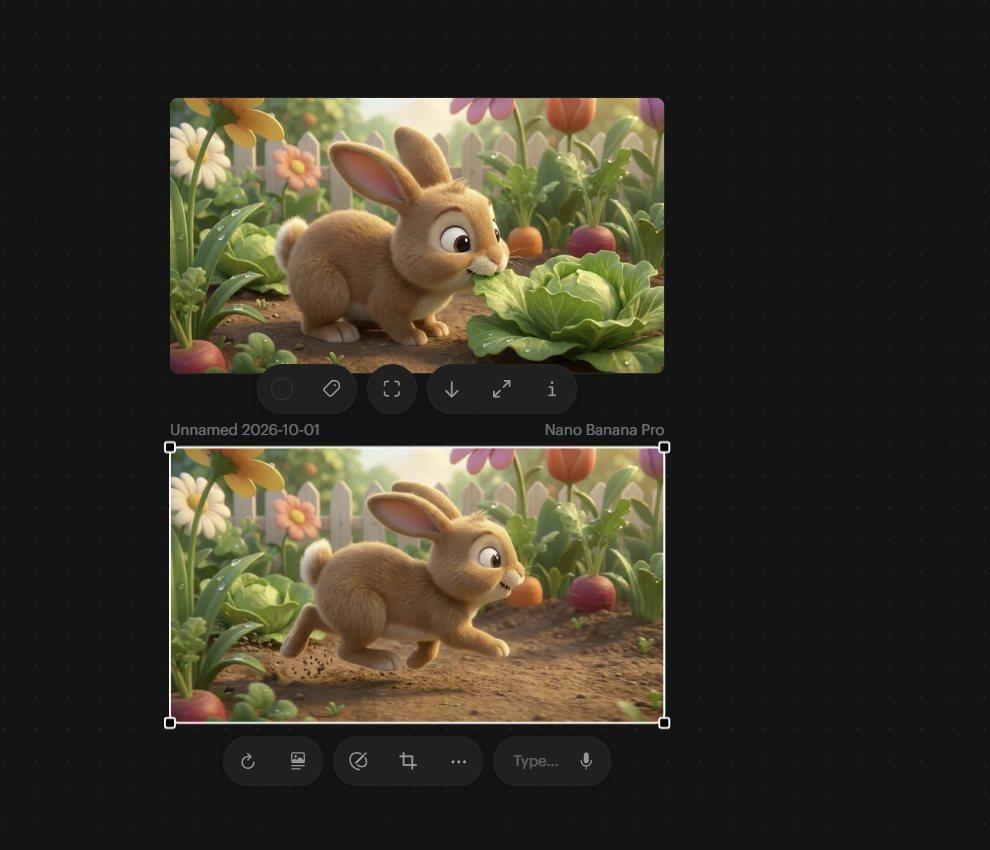
Task: Click the focus frame icon under the top image
Action: [391, 389]
